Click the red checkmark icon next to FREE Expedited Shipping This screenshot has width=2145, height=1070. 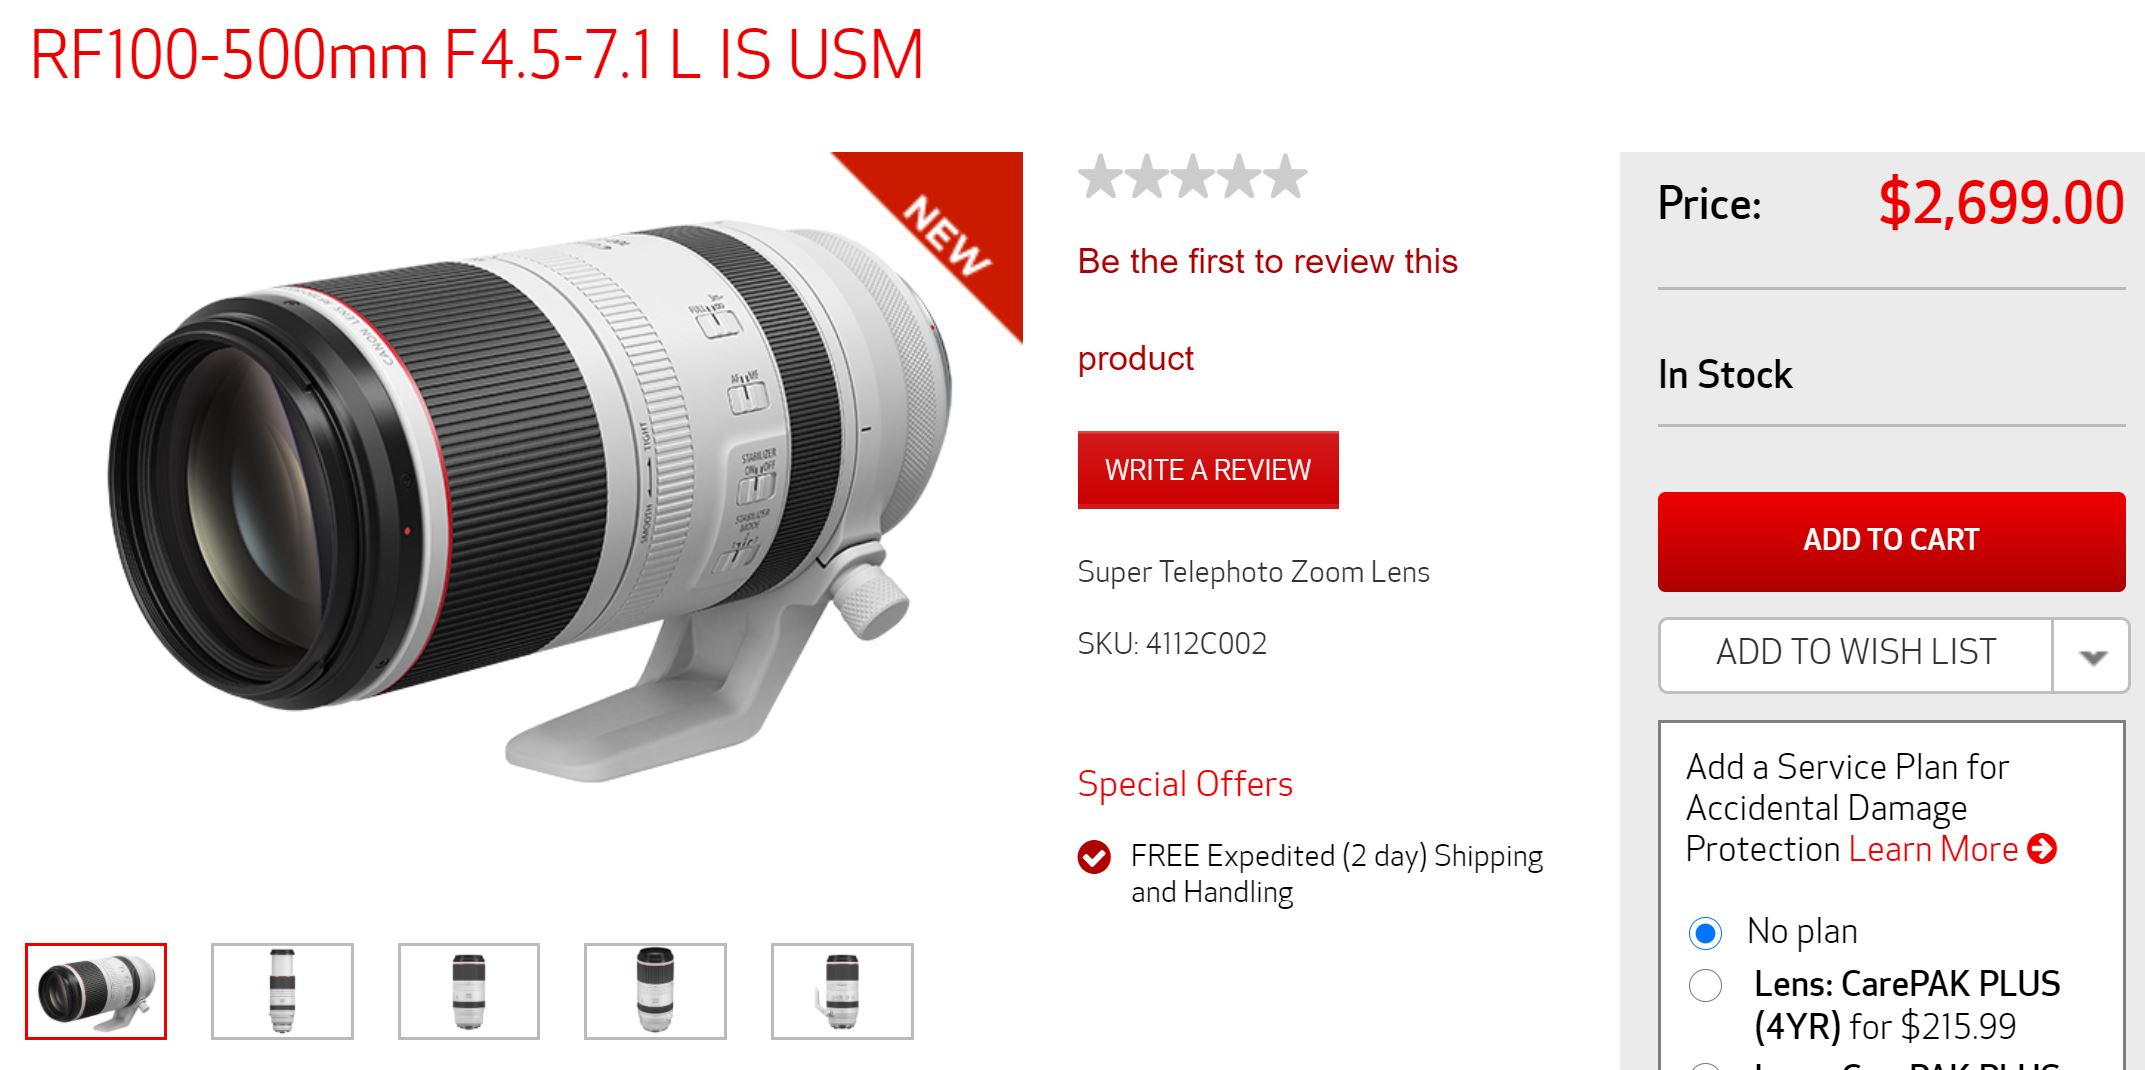1094,857
